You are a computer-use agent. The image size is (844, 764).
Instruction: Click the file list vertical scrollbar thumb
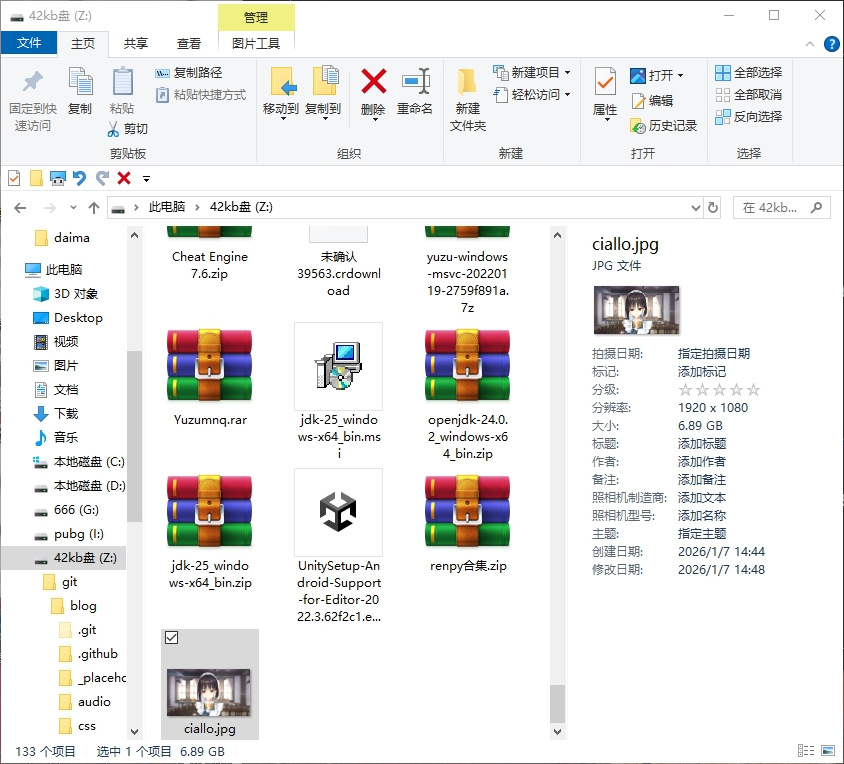(557, 704)
